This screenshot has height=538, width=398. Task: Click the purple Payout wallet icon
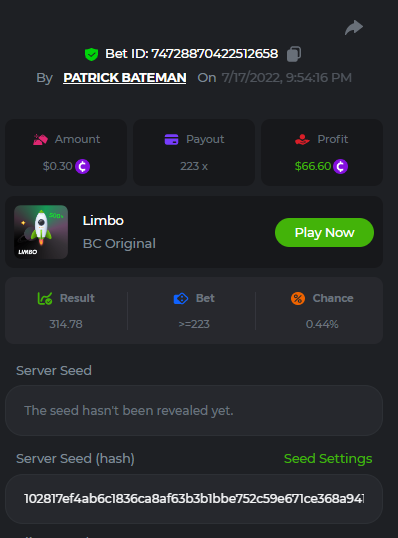point(172,140)
